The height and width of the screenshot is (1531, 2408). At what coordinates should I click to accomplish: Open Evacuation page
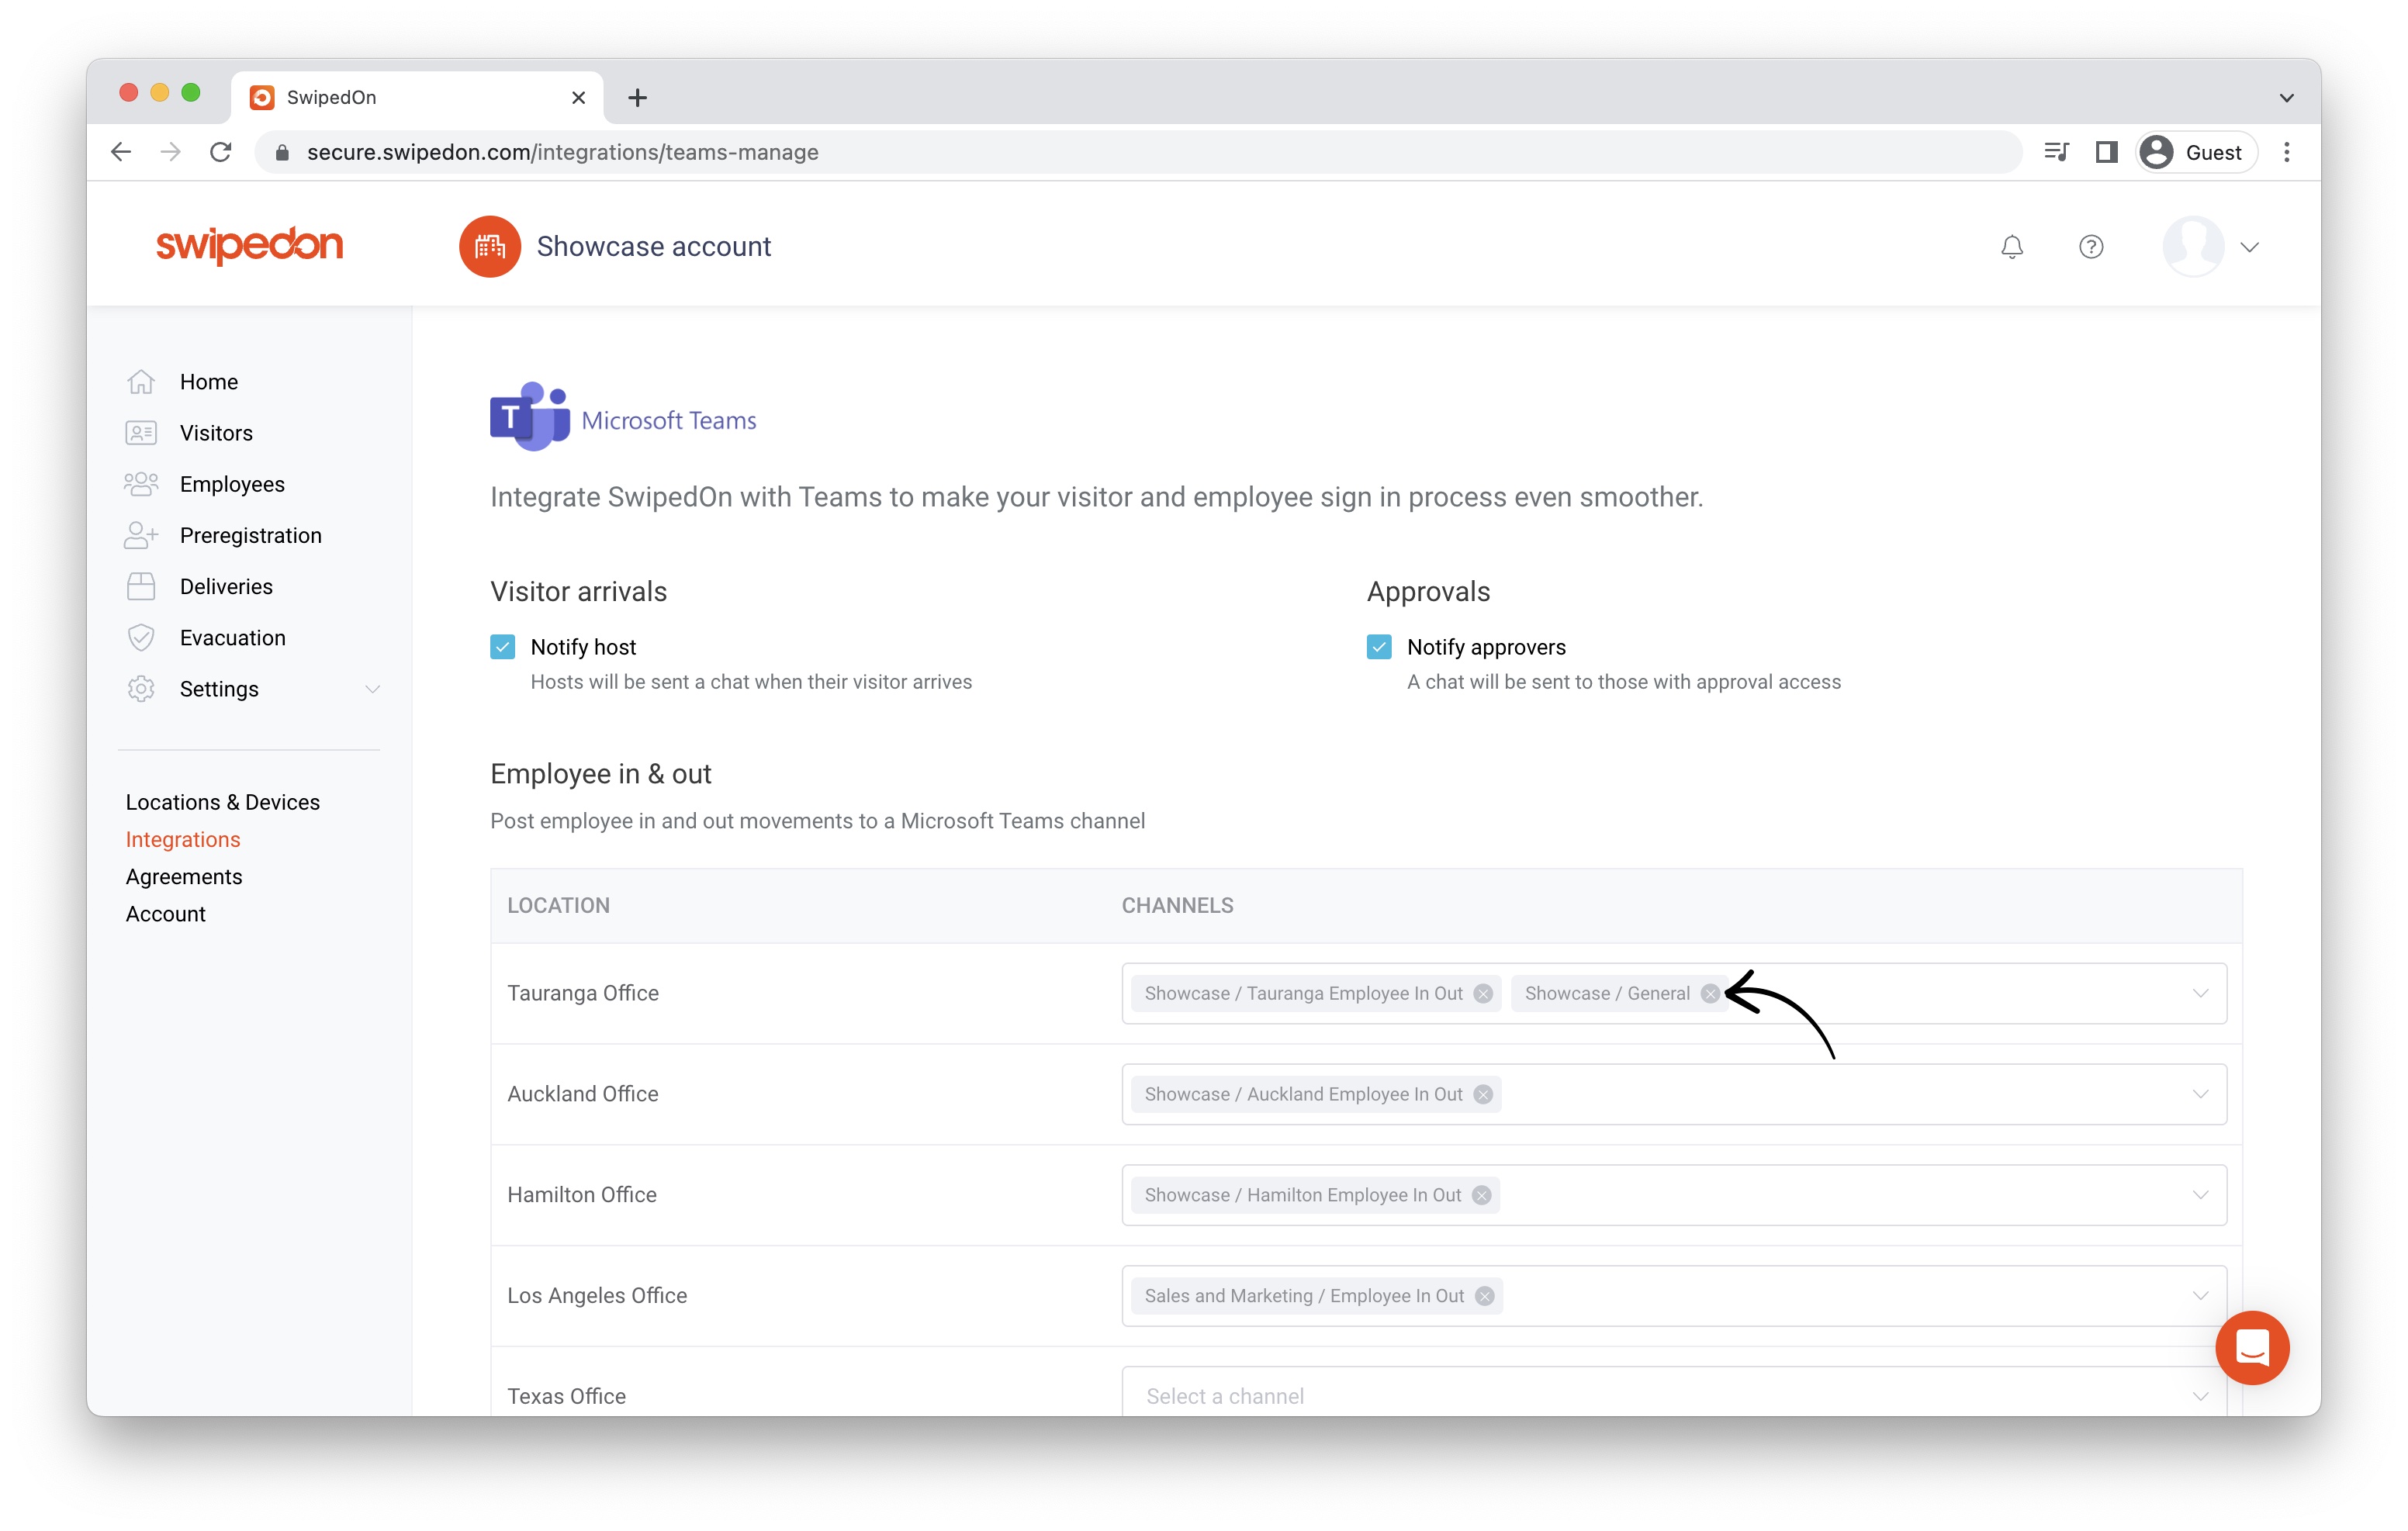coord(233,638)
